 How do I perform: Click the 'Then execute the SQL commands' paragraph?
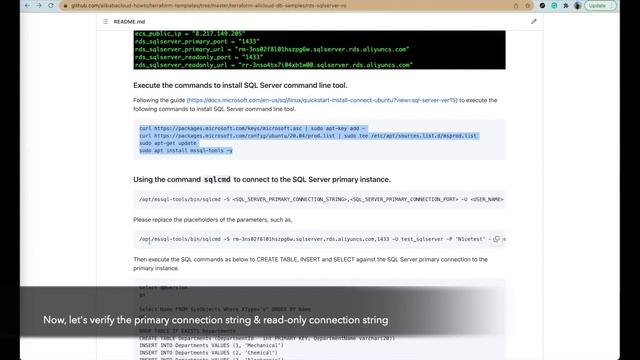click(310, 264)
